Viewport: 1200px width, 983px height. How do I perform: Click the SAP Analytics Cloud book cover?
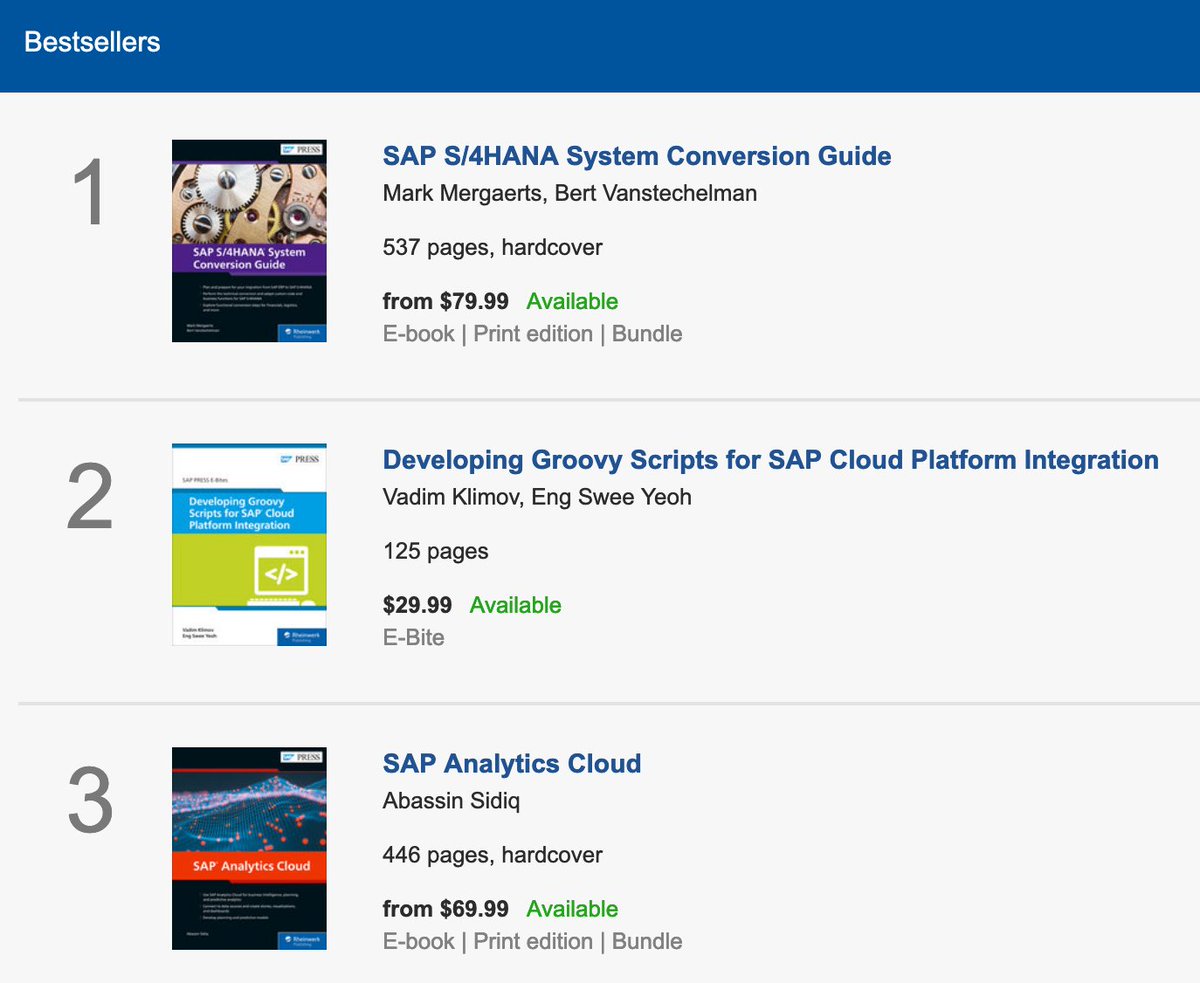[249, 849]
